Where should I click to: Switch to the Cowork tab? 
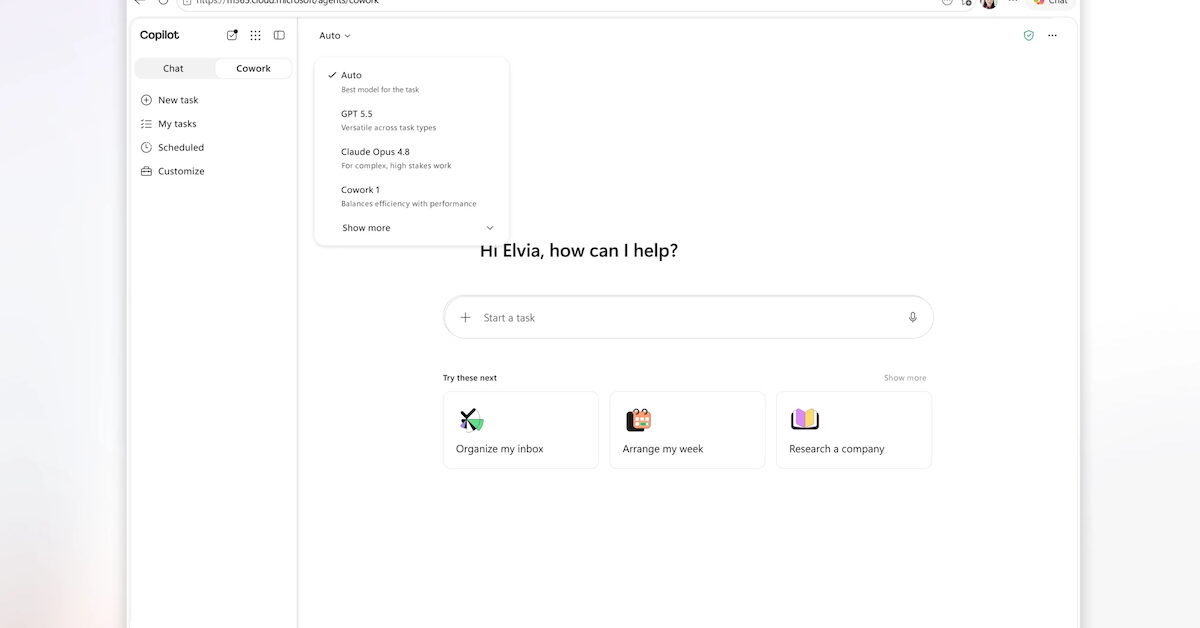coord(253,68)
